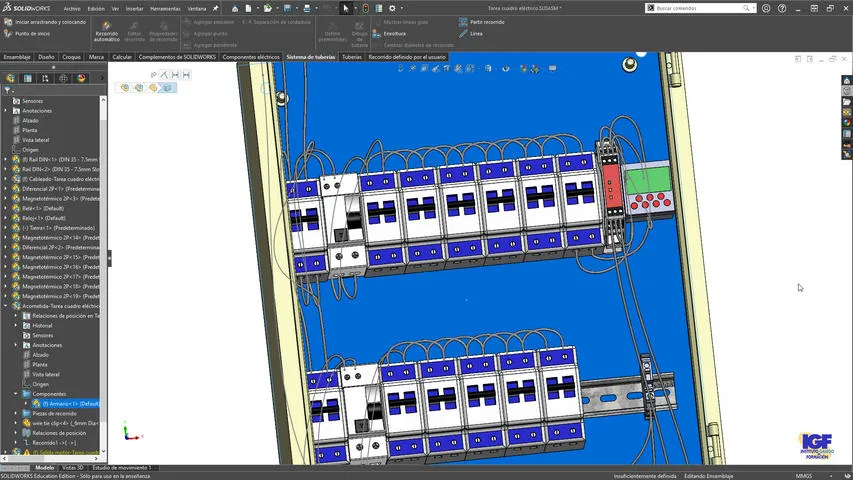Click the Línea sketch command
Image resolution: width=853 pixels, height=480 pixels.
tap(471, 34)
